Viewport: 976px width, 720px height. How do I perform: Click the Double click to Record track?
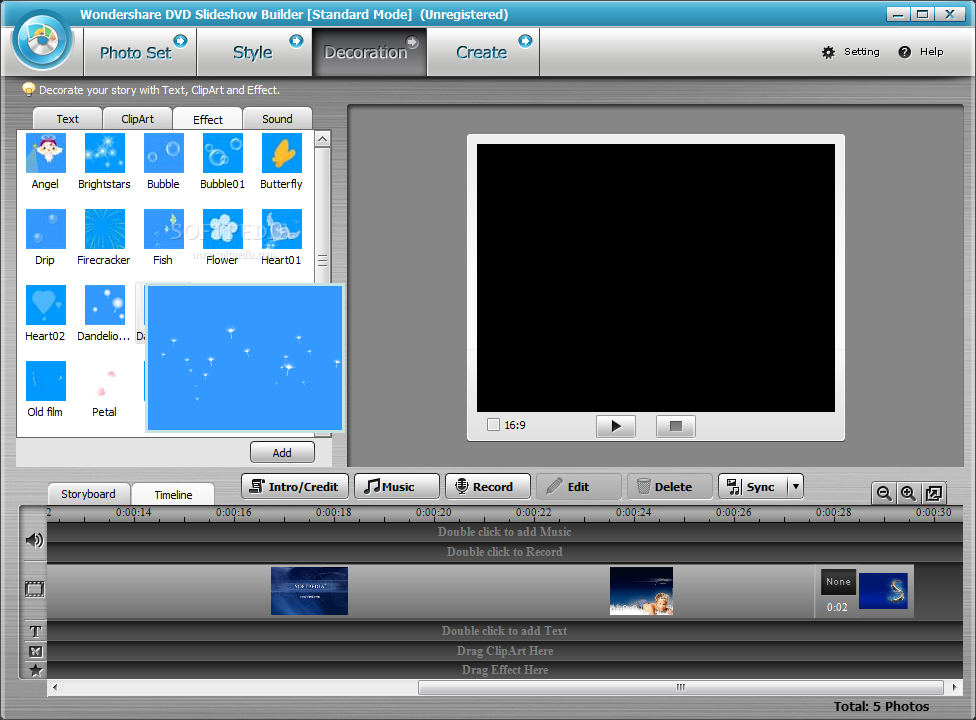(x=505, y=552)
